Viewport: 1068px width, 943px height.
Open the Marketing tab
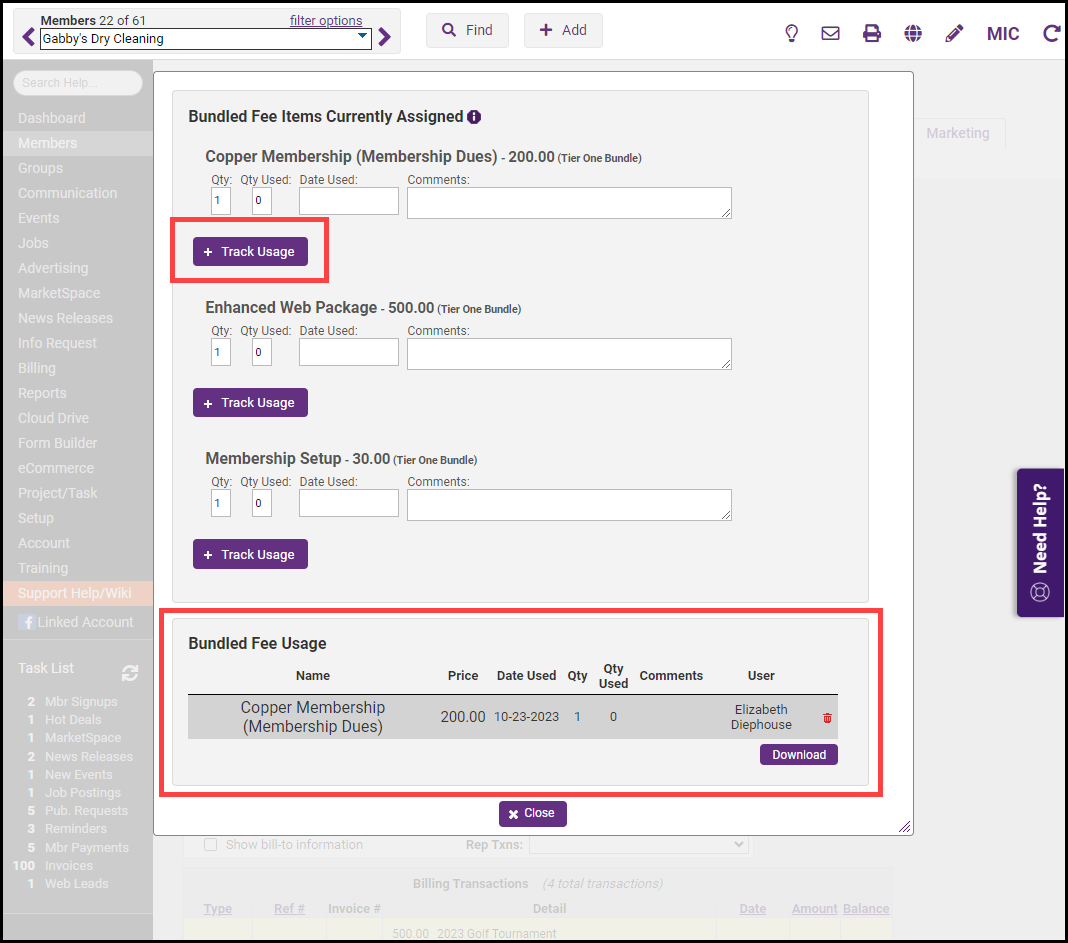click(x=957, y=133)
